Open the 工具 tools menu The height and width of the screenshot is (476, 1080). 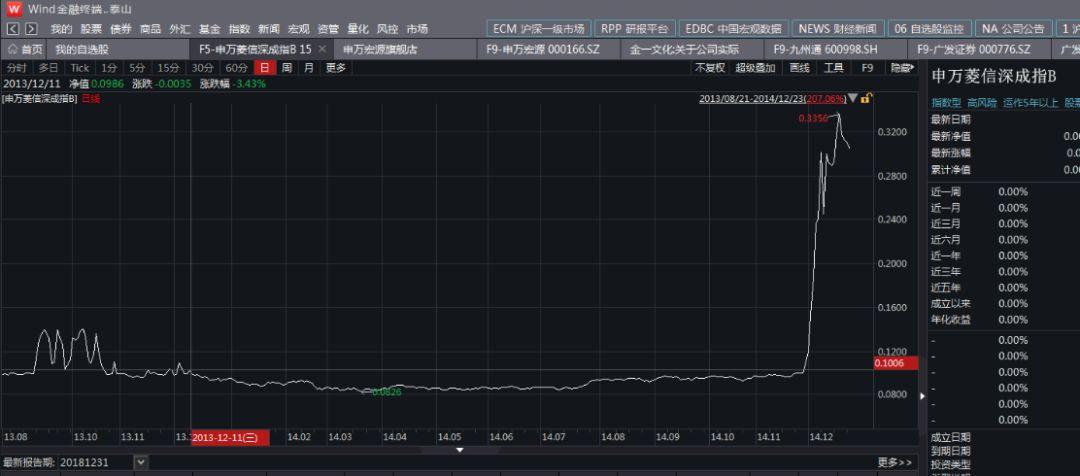833,68
